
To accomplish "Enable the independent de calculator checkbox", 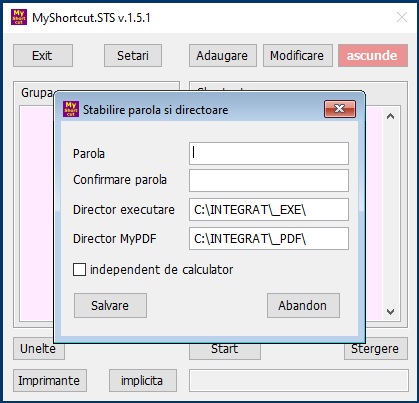I will pyautogui.click(x=79, y=270).
